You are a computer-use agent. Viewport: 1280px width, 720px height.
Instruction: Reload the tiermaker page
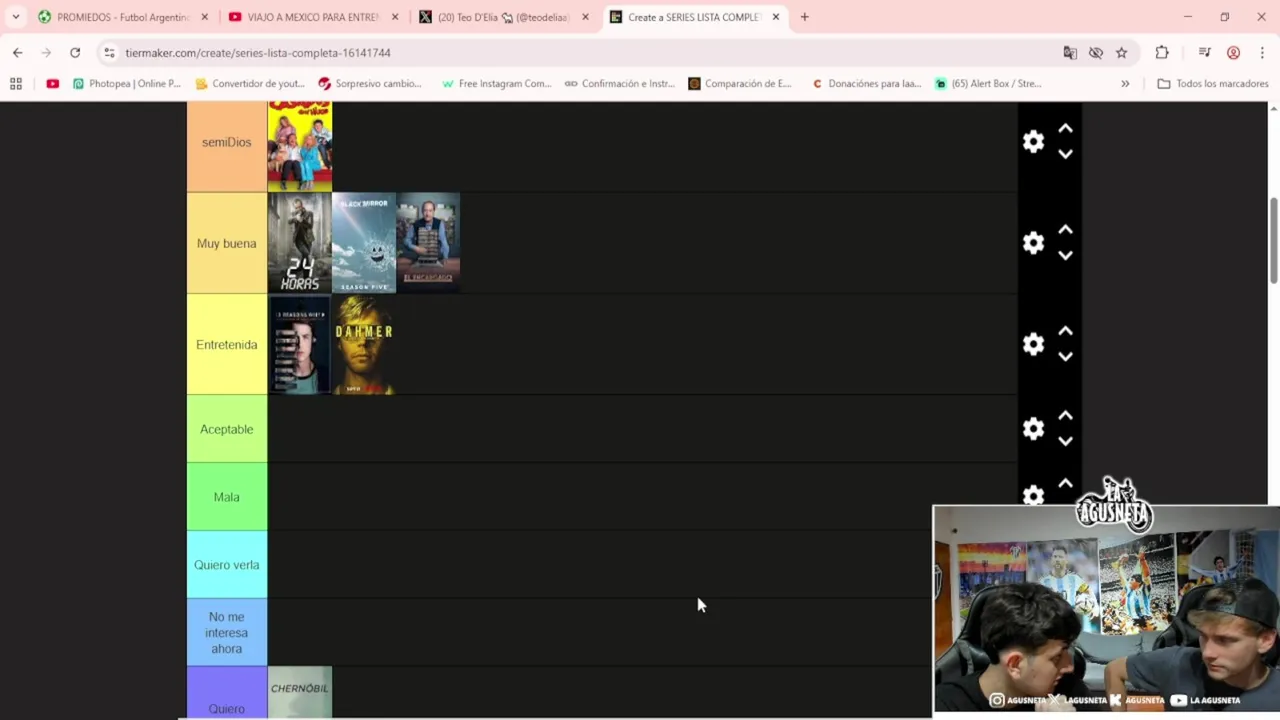[x=75, y=53]
